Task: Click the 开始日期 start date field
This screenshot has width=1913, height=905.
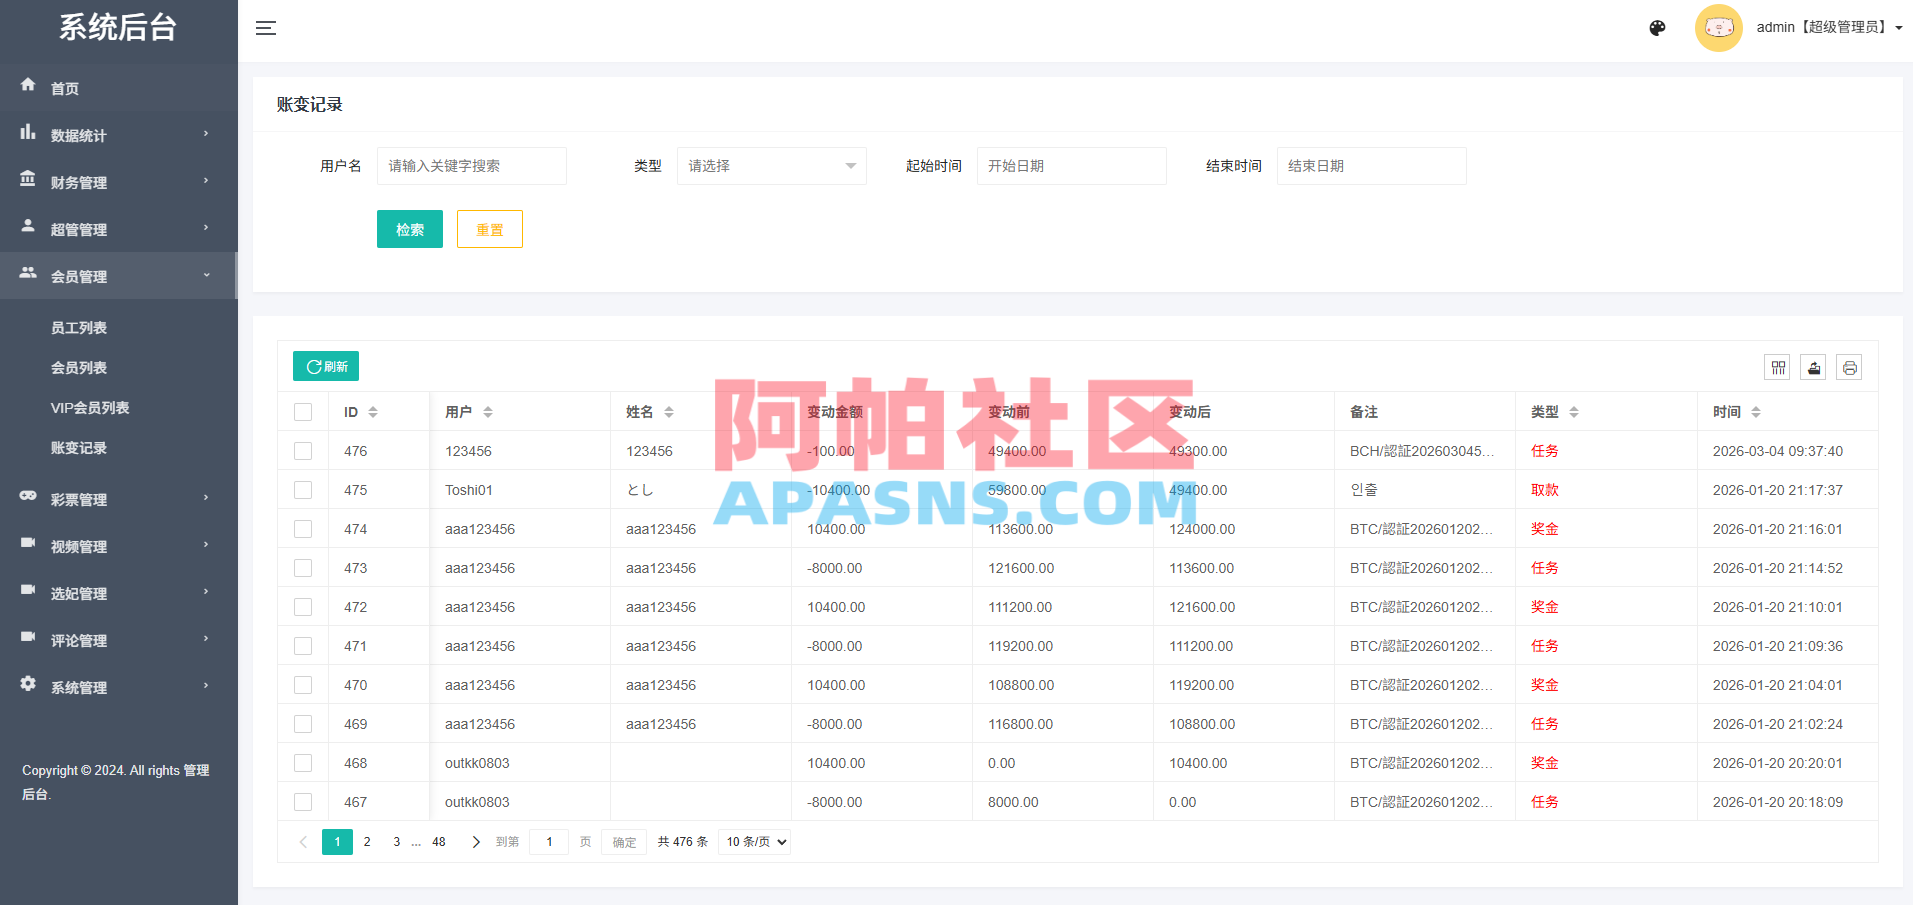Action: (x=1072, y=166)
